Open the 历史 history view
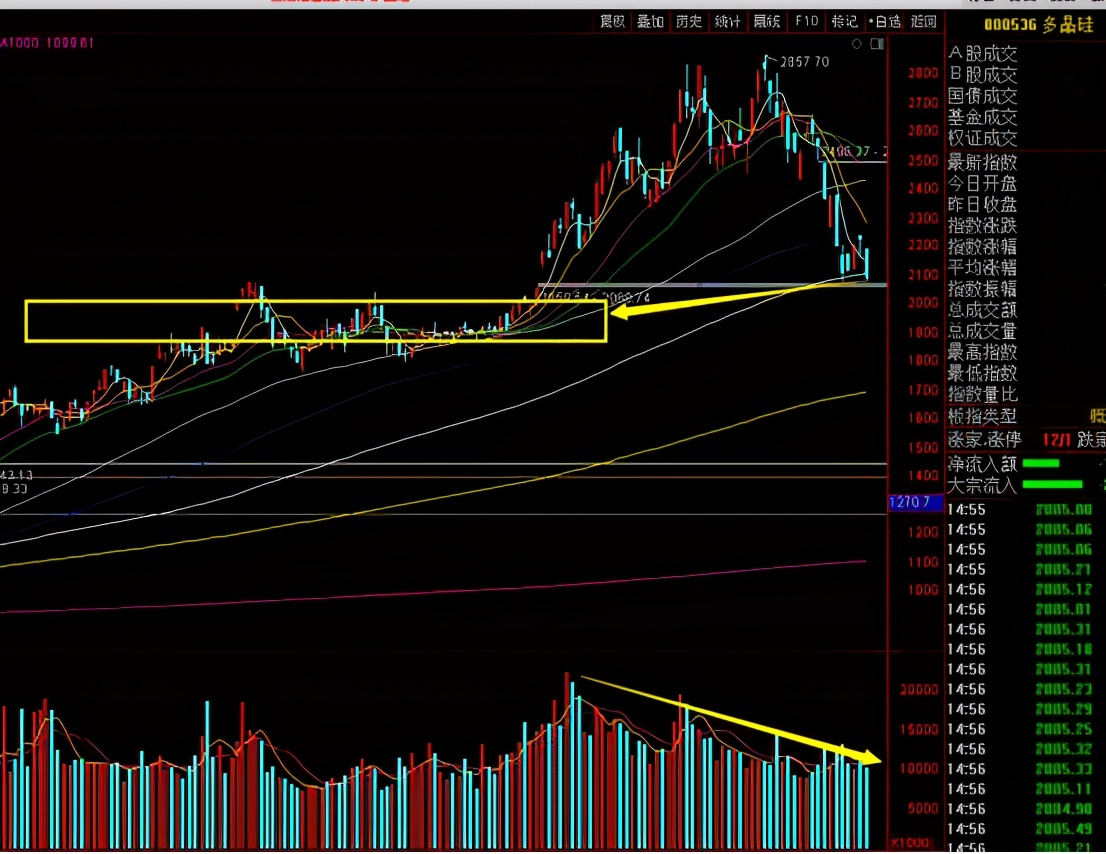The image size is (1106, 854). [x=689, y=21]
